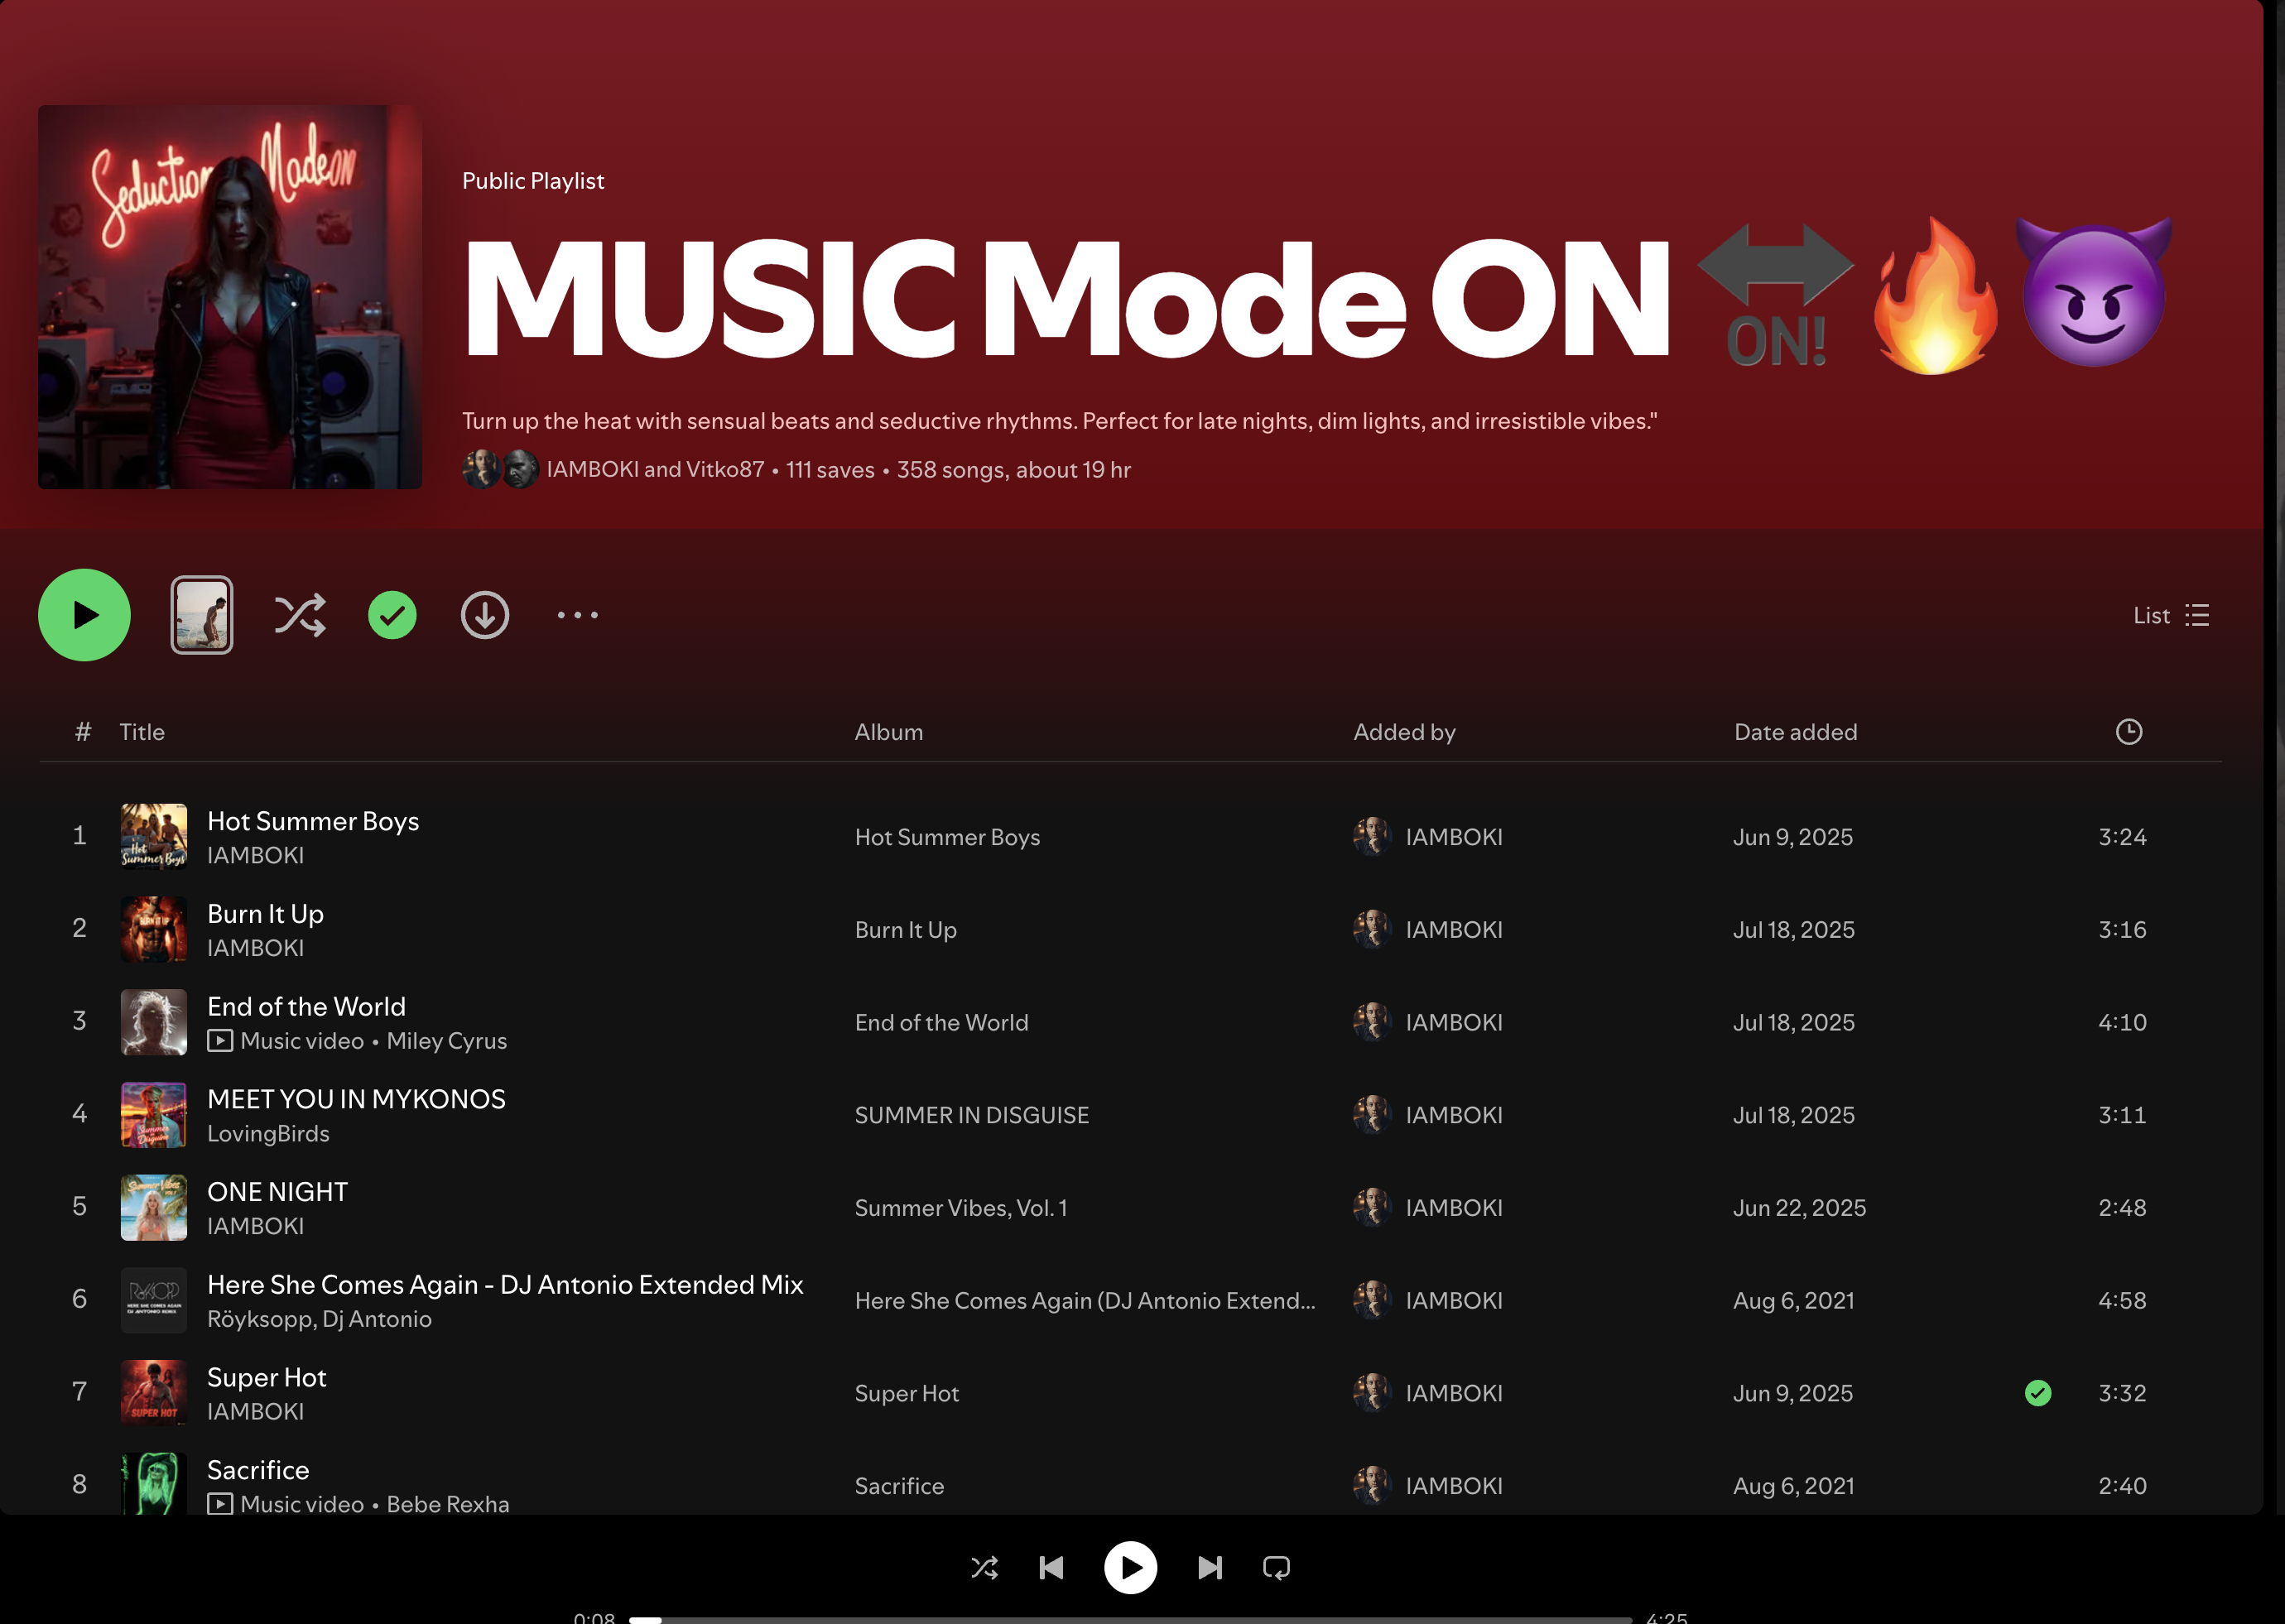2285x1624 pixels.
Task: Open the SUMMER IN DISGUISE album link
Action: coord(971,1115)
